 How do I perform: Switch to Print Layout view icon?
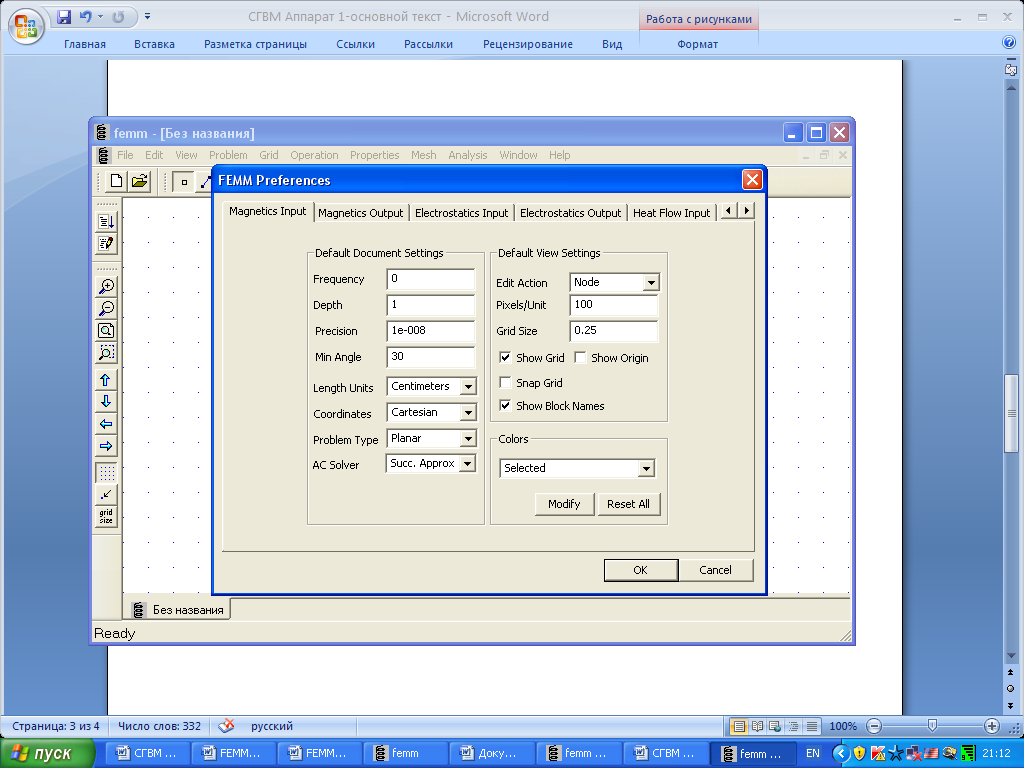(739, 726)
